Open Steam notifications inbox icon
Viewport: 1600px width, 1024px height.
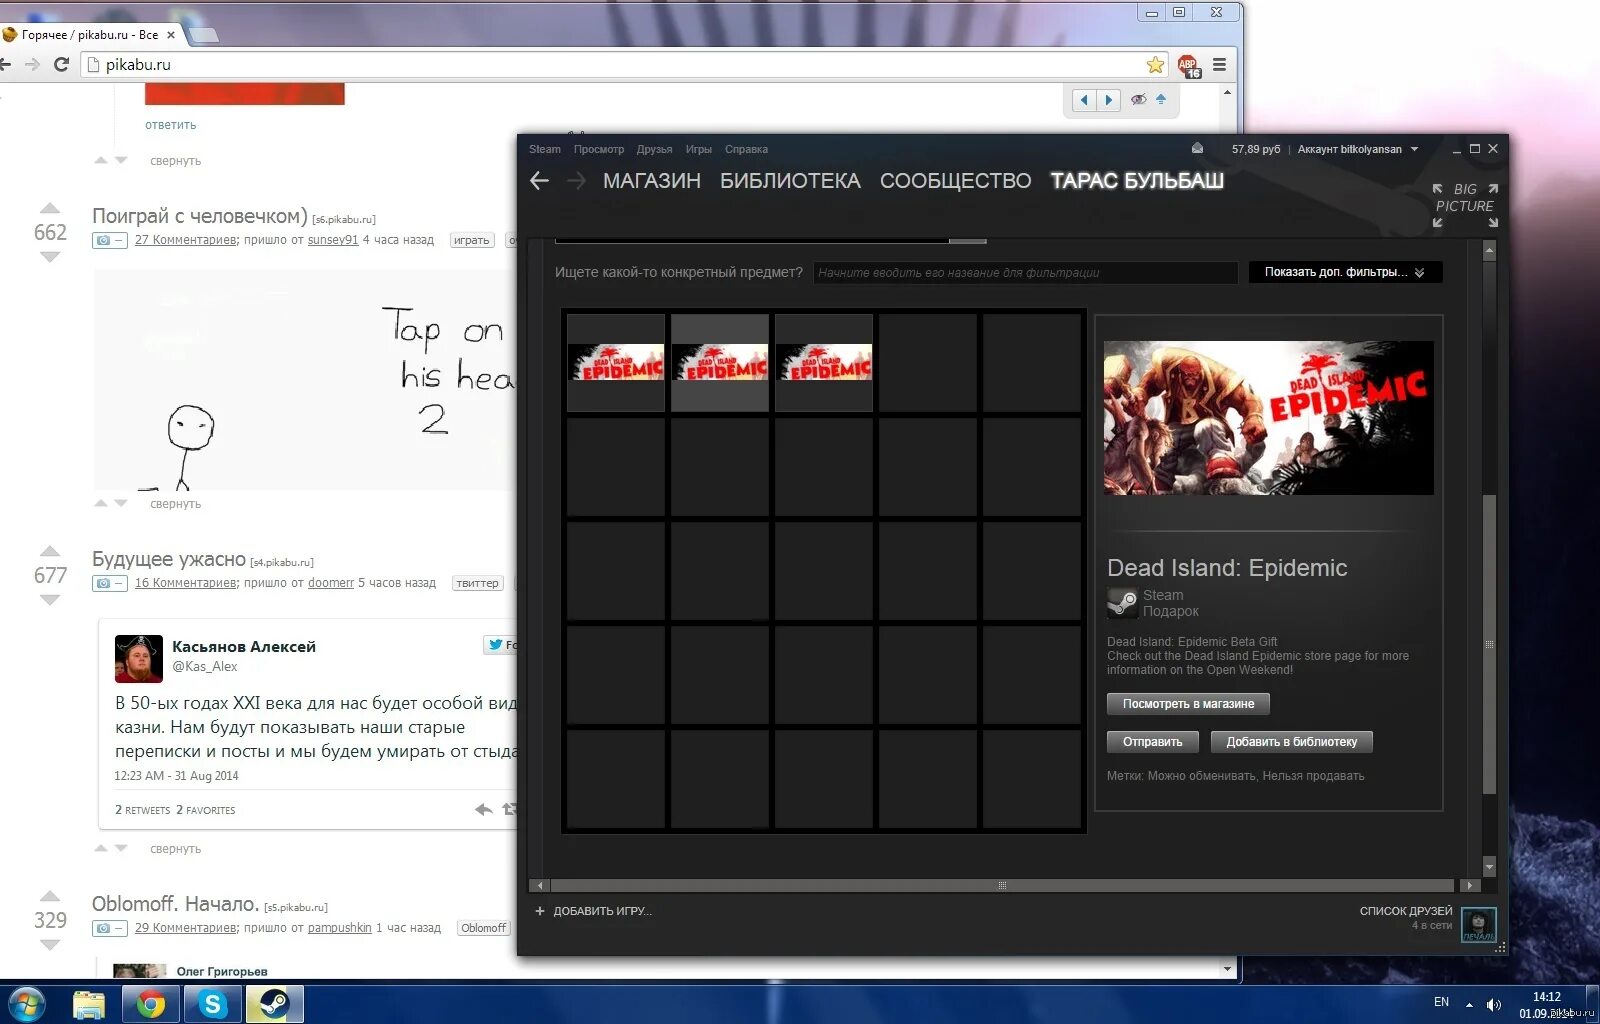(1197, 149)
